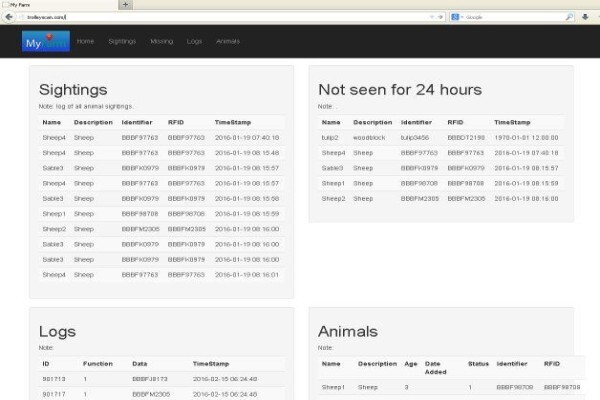The height and width of the screenshot is (400, 600).
Task: Click the BBBDT2190 RFID cell
Action: tap(466, 137)
